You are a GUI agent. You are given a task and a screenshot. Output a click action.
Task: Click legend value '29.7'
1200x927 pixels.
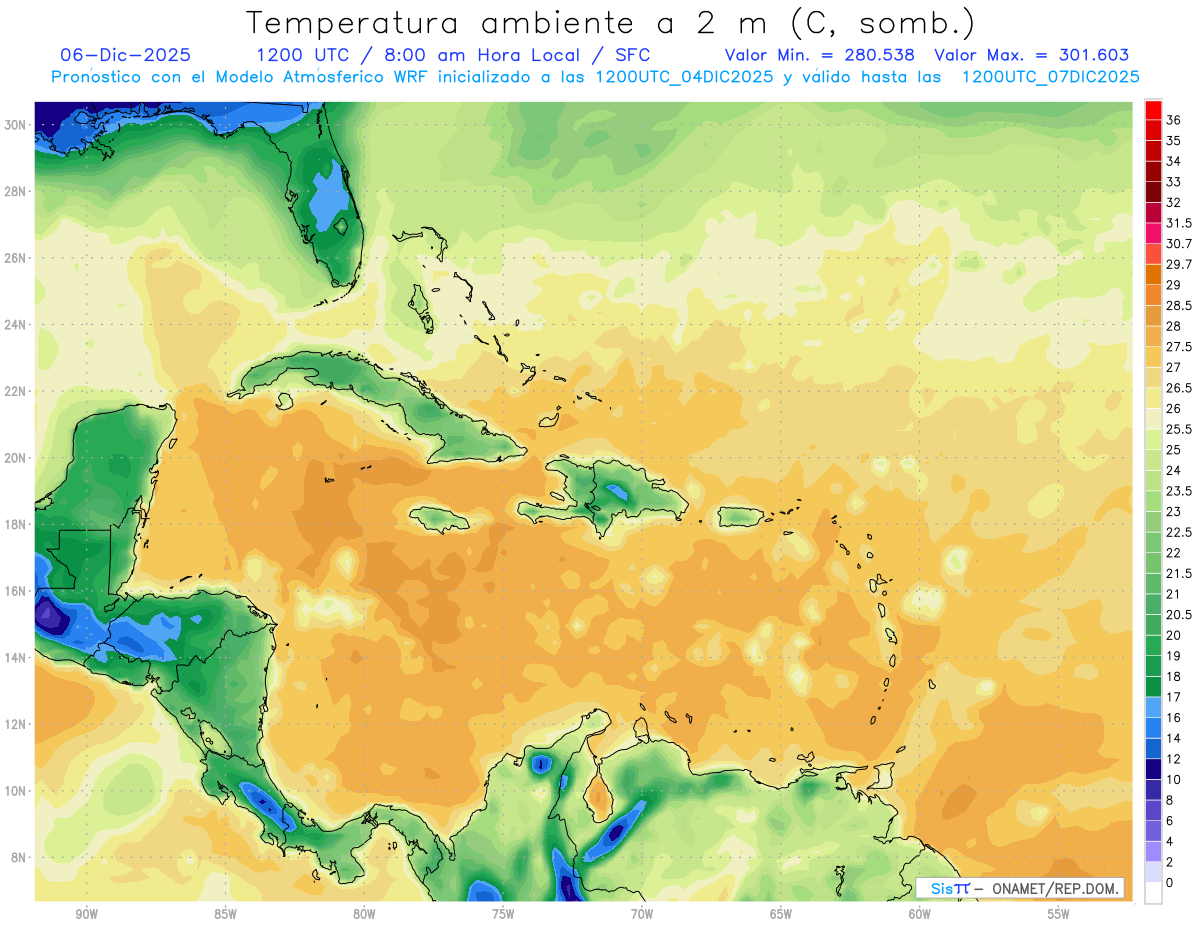click(1179, 264)
